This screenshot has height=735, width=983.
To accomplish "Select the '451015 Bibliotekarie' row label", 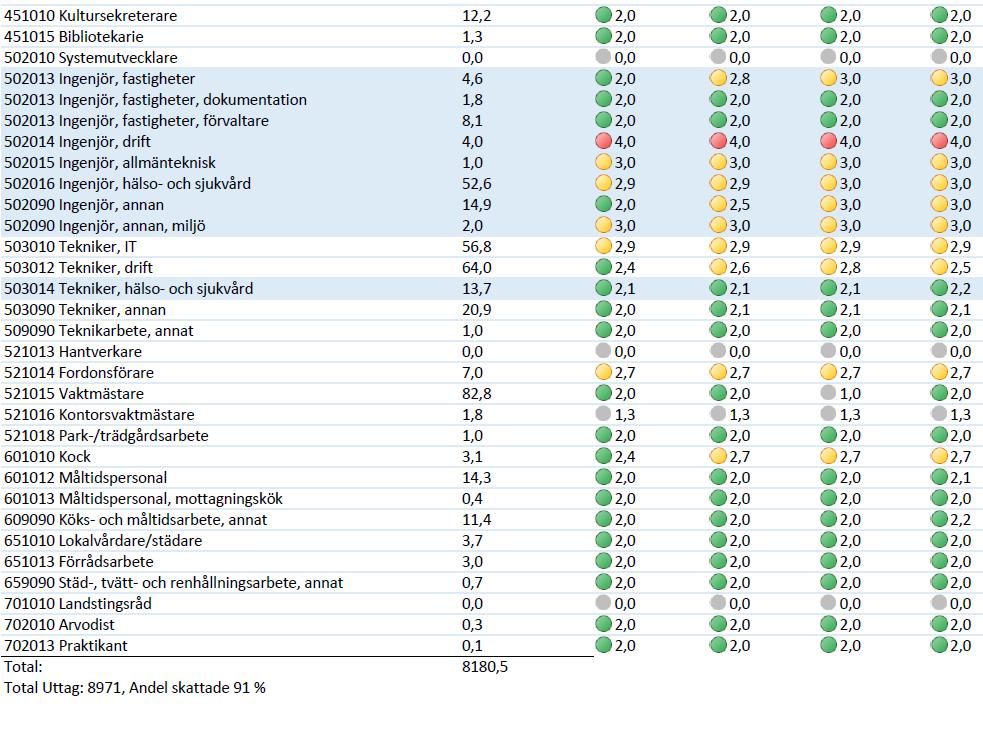I will [73, 36].
